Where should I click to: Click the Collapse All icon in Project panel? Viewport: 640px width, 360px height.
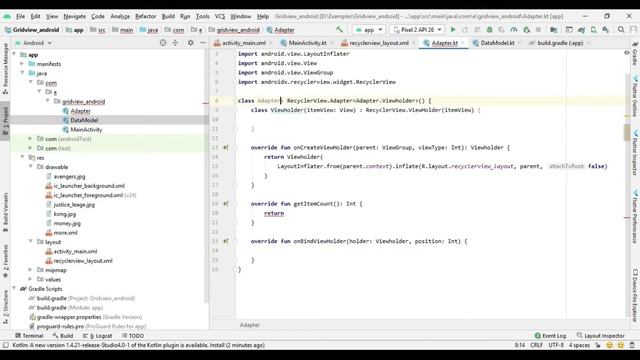pyautogui.click(x=175, y=43)
